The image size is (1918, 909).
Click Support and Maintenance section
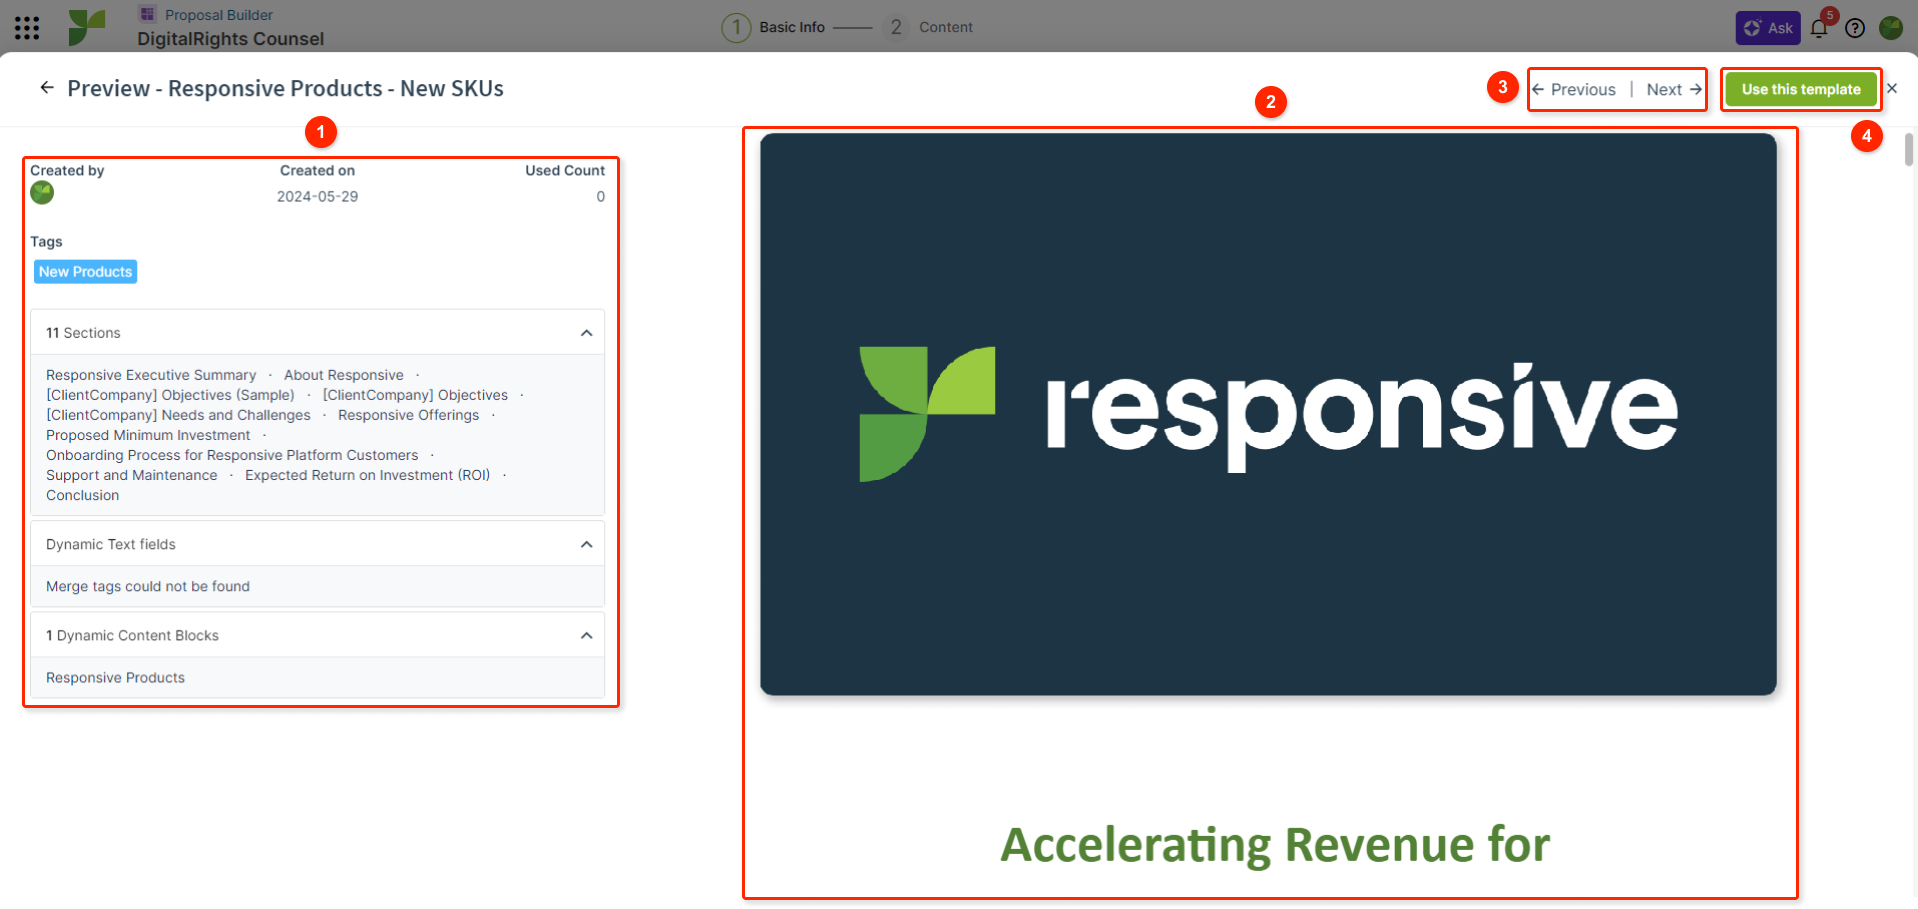(132, 475)
